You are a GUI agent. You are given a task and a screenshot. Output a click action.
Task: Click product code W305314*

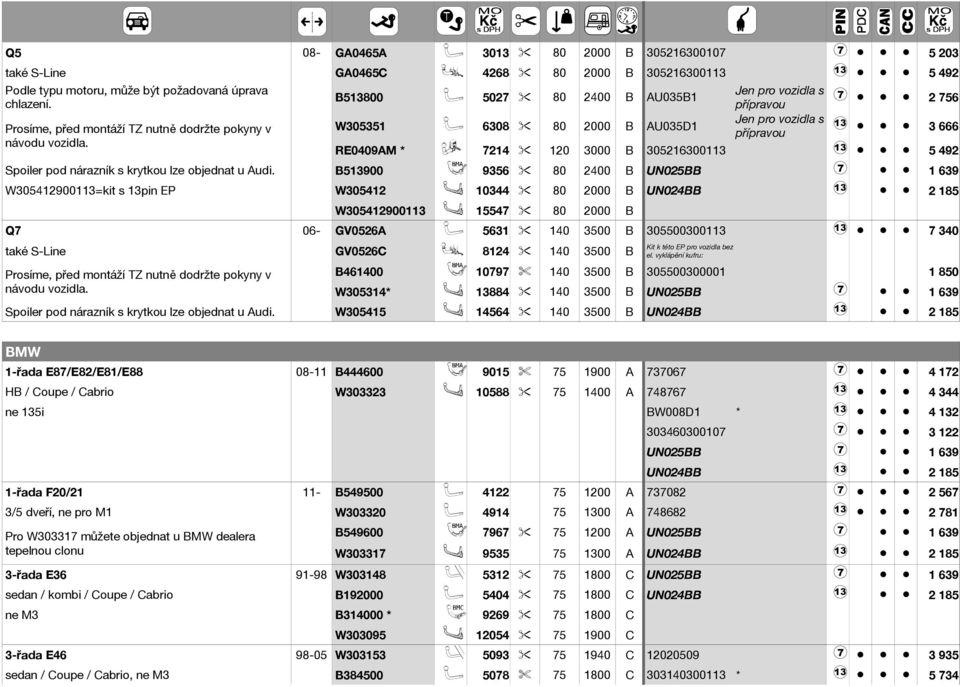[x=362, y=292]
